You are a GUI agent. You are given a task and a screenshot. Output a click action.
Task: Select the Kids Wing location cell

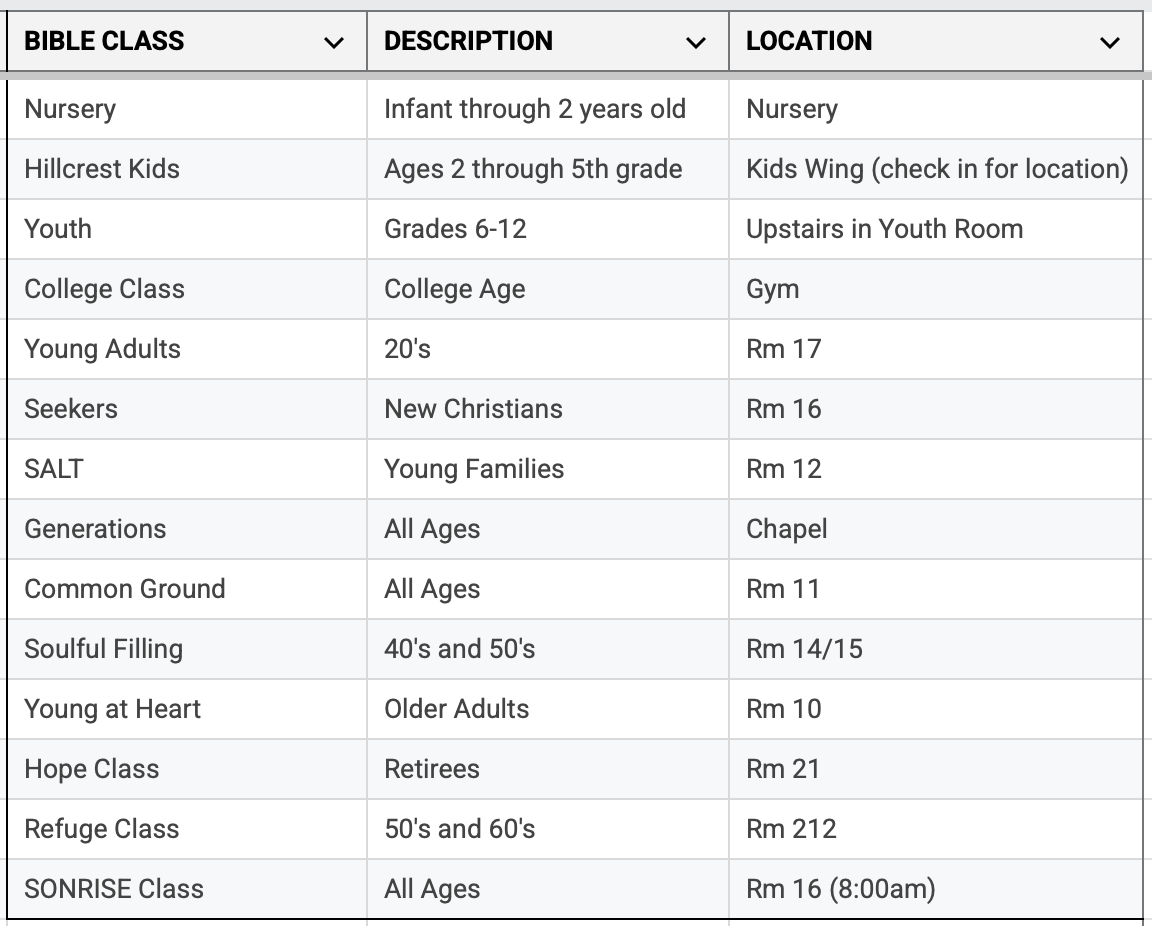[x=936, y=169]
